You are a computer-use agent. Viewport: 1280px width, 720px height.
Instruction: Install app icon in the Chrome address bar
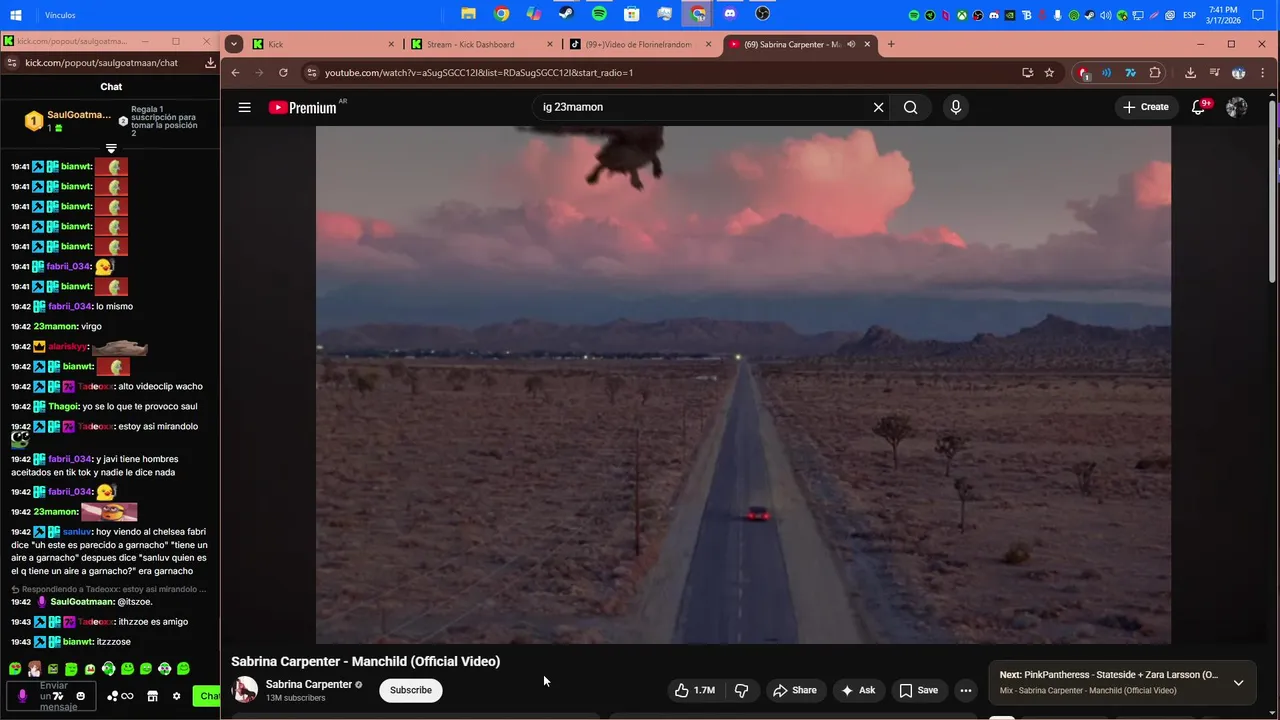[x=1027, y=72]
